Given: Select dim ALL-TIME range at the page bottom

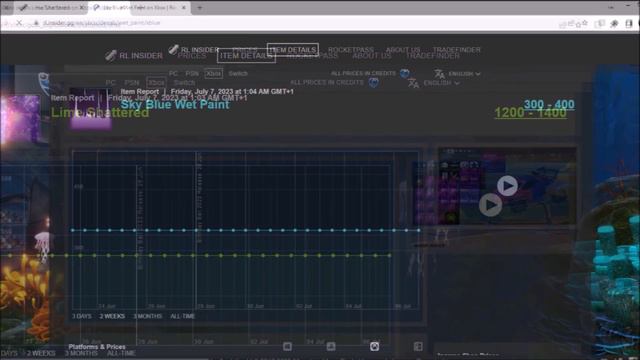Looking at the screenshot, I should point(121,353).
